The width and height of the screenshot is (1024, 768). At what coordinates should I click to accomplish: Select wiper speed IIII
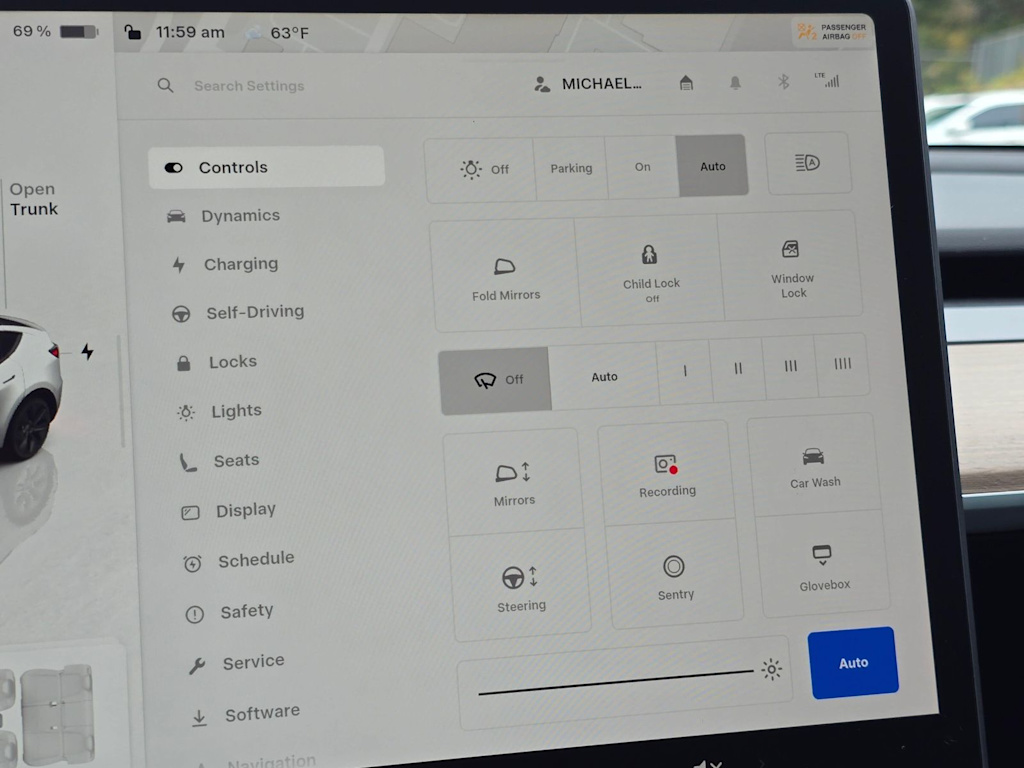pos(842,363)
